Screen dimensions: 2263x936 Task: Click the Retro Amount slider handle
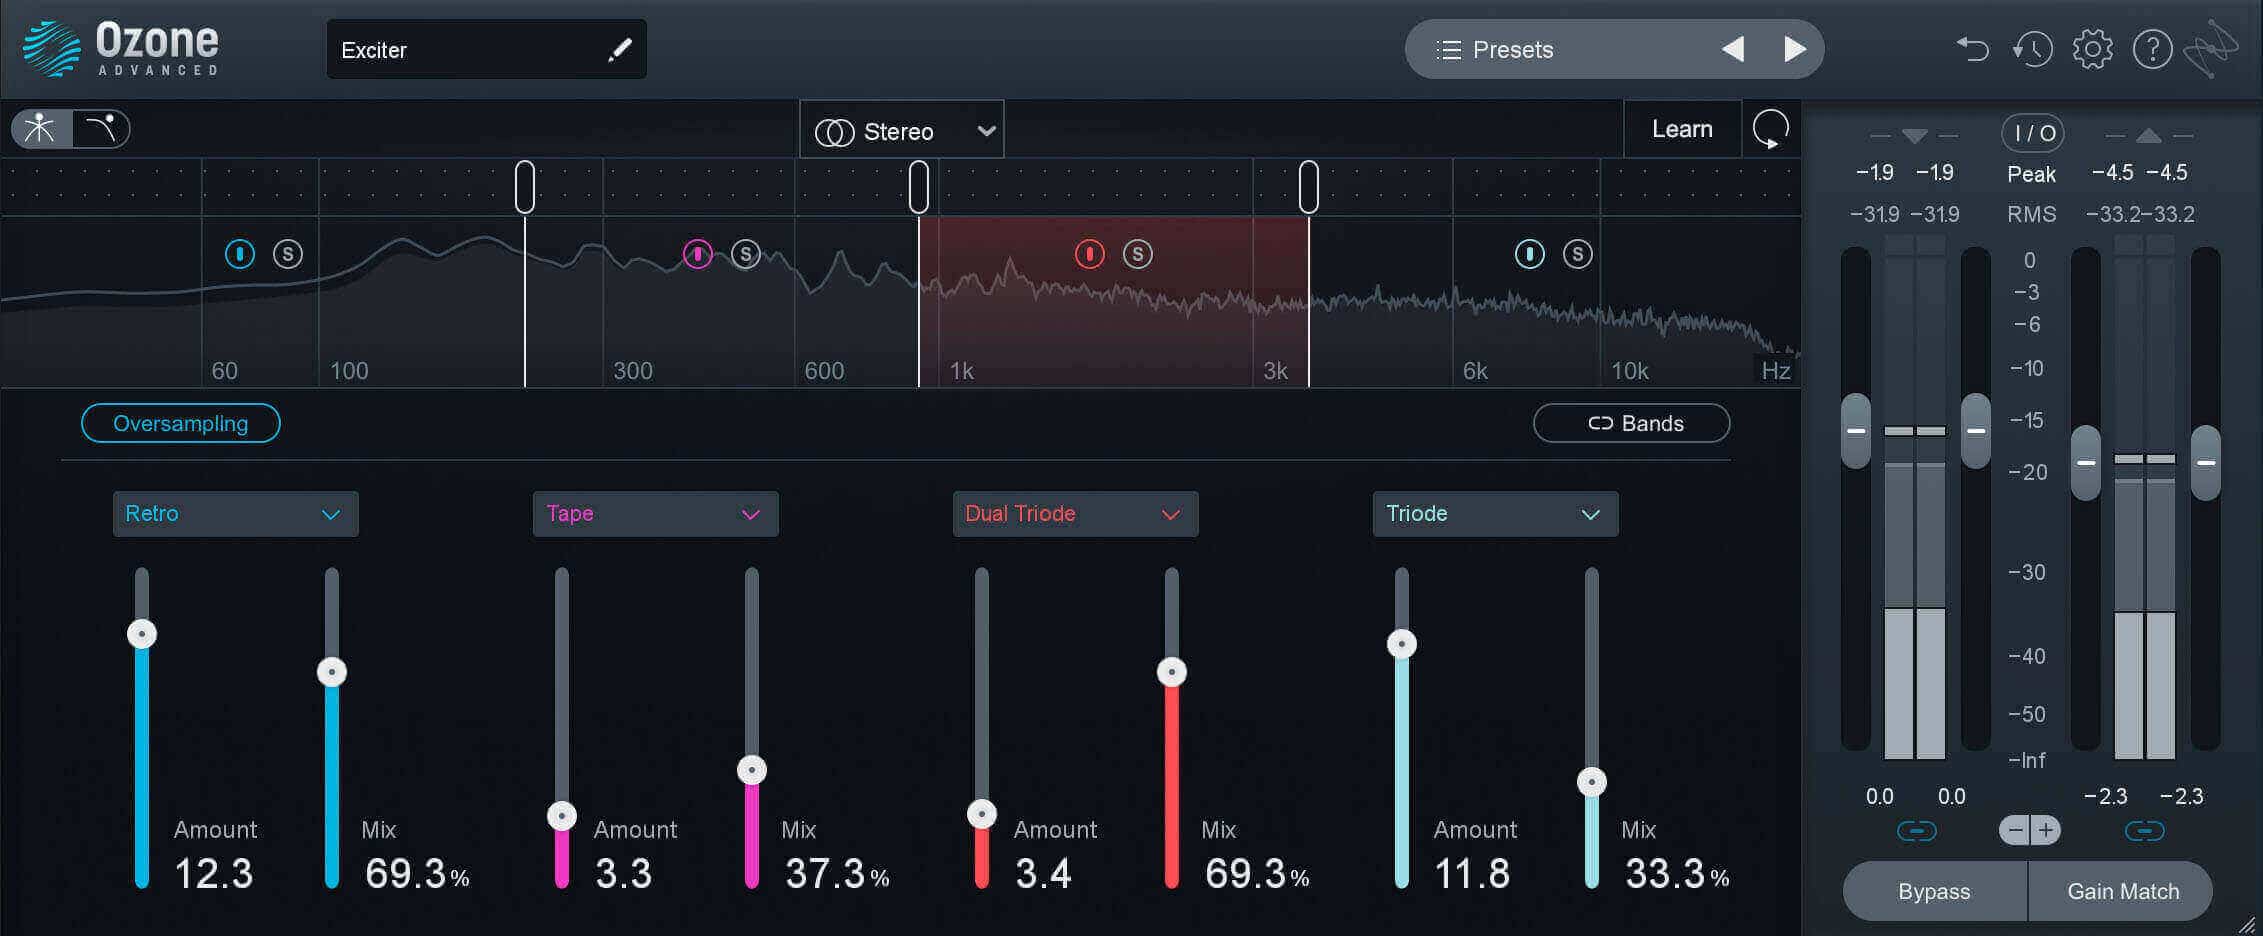coord(142,634)
